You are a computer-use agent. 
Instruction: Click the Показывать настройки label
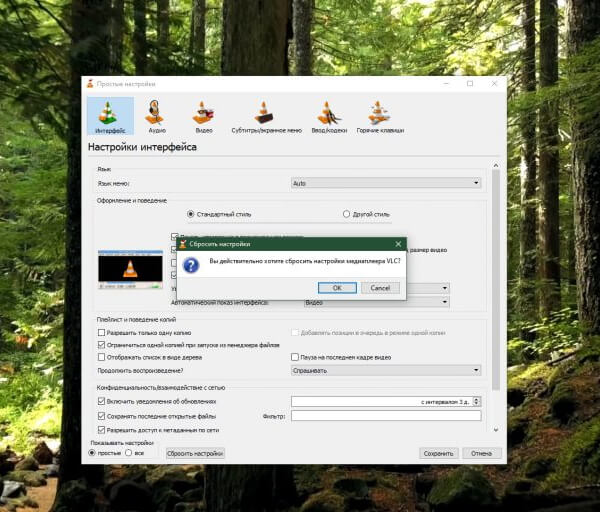click(x=122, y=443)
